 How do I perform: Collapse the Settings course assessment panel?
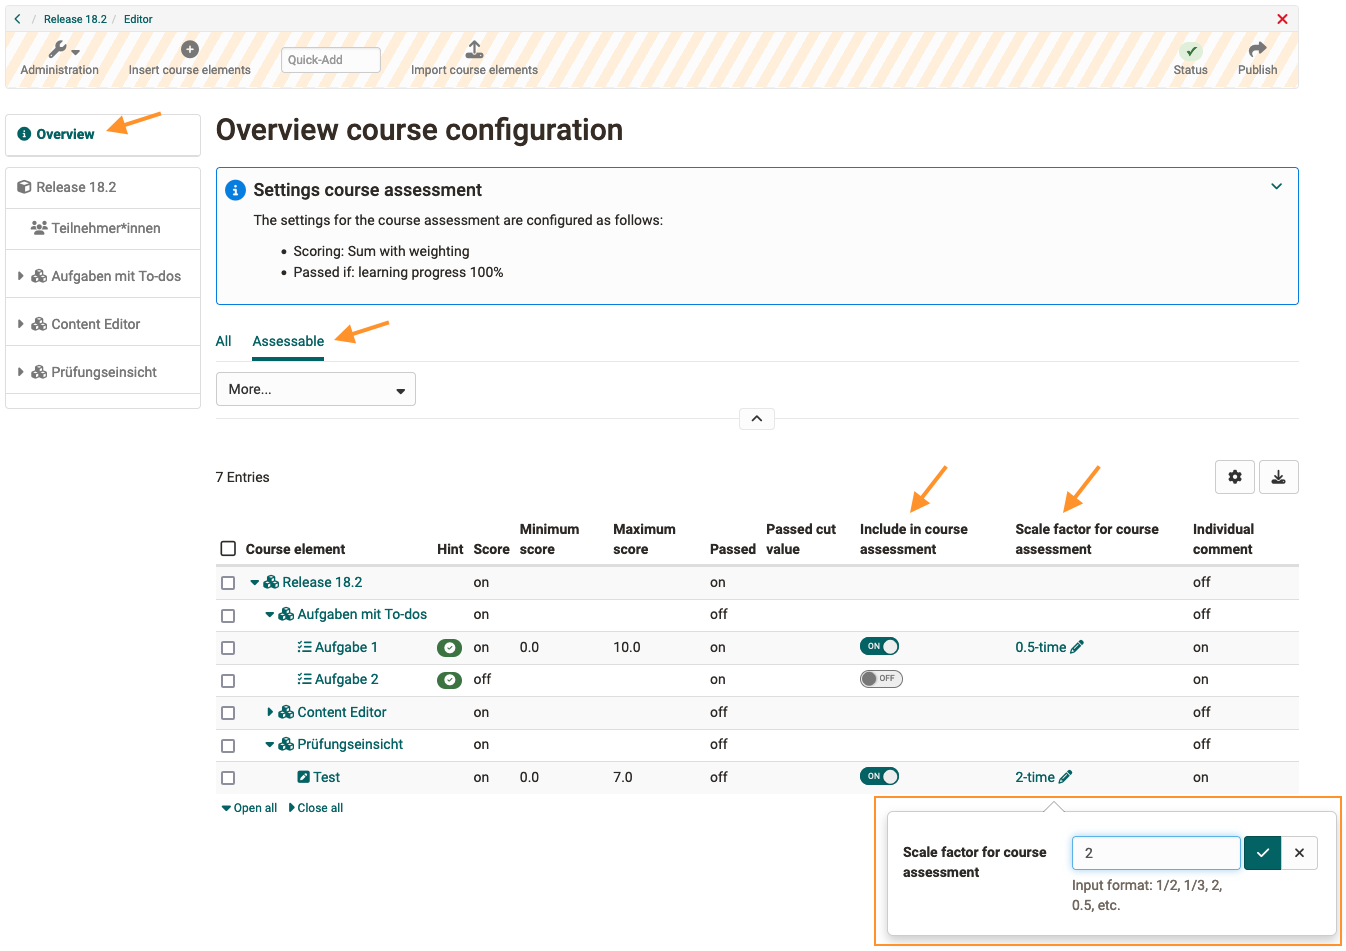pyautogui.click(x=1276, y=187)
